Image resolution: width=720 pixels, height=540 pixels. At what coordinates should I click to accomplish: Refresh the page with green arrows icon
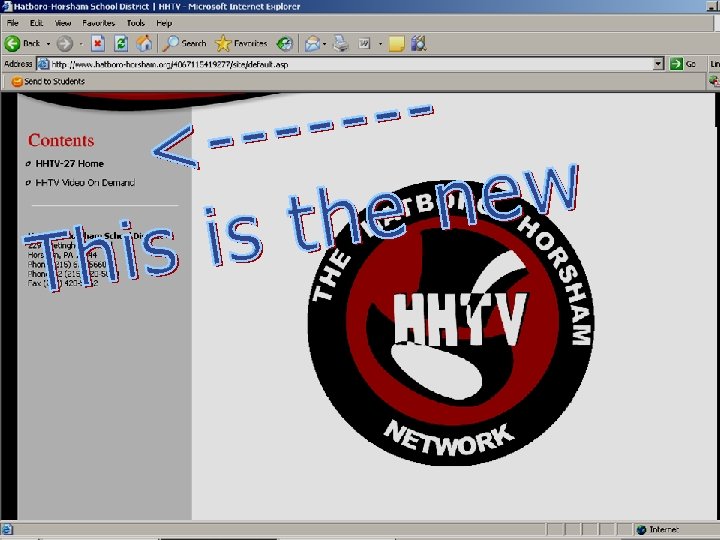[121, 44]
